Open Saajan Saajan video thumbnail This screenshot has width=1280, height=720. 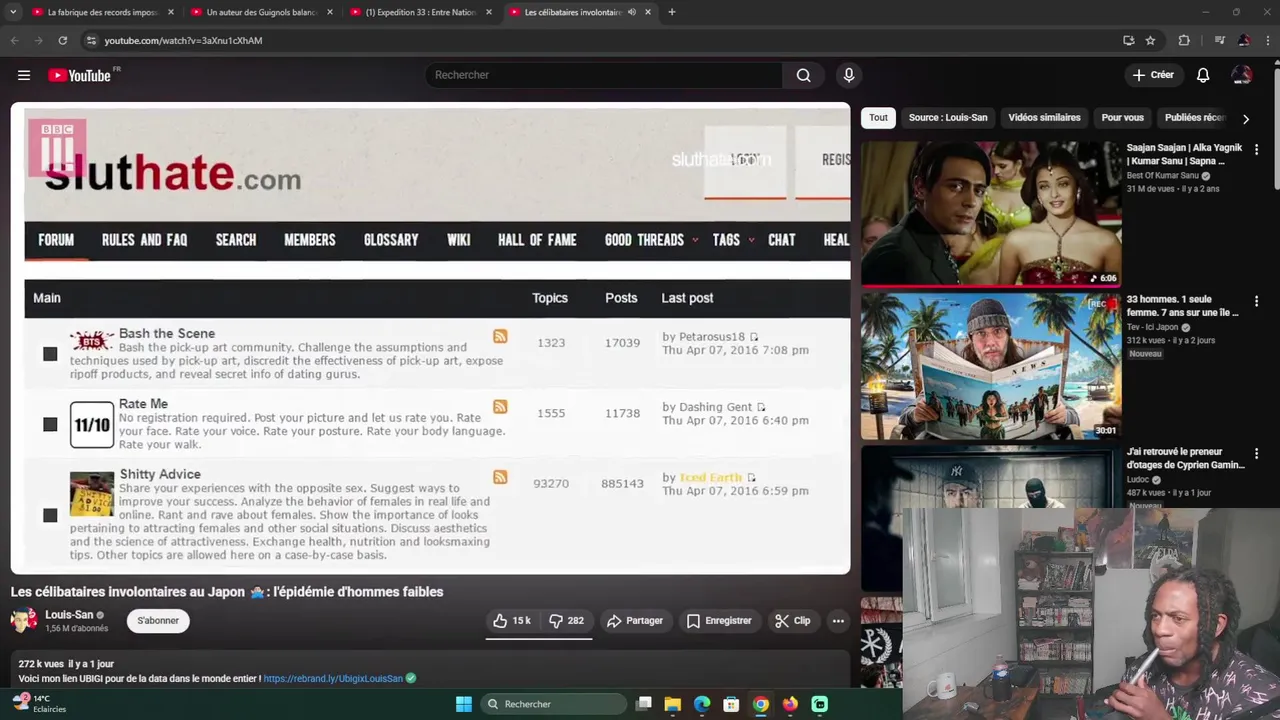point(991,213)
